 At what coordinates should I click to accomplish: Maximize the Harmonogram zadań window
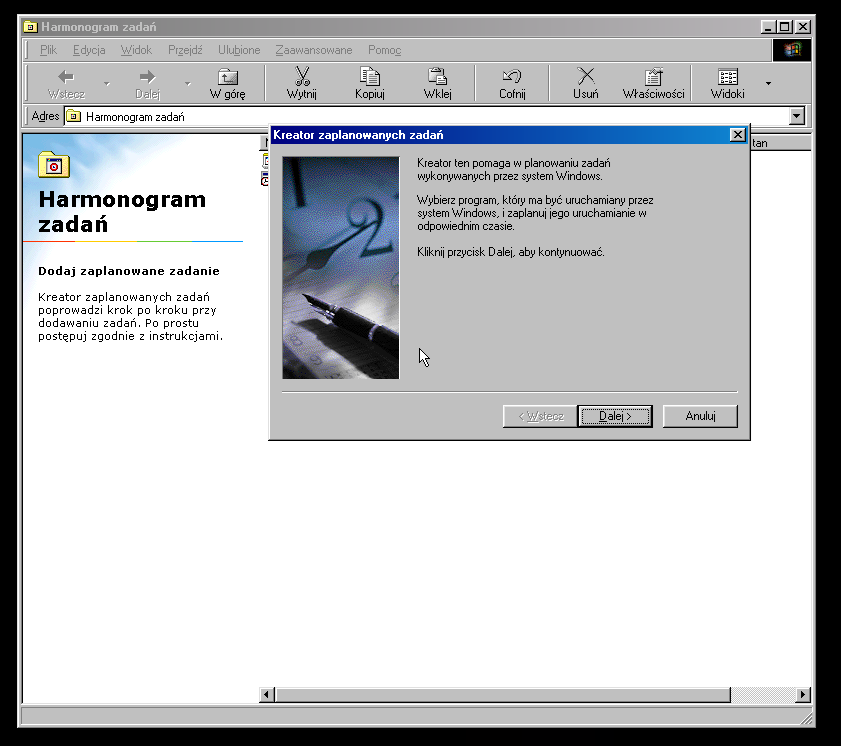click(785, 27)
